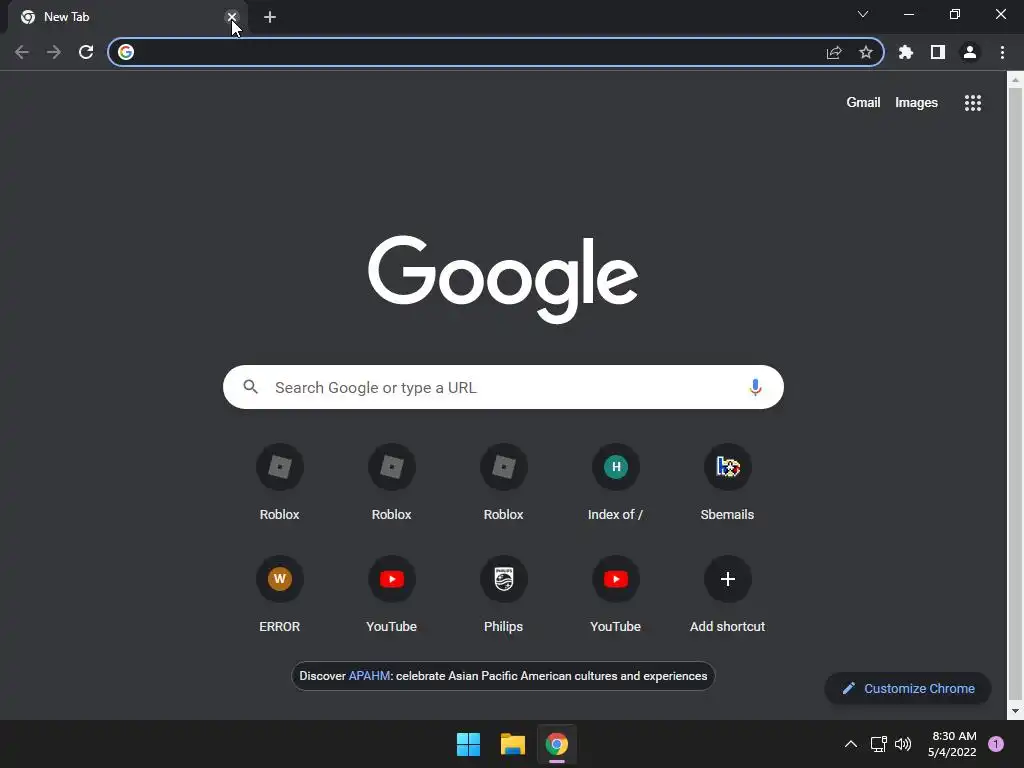Click the Google logo
This screenshot has width=1024, height=768.
tap(503, 280)
